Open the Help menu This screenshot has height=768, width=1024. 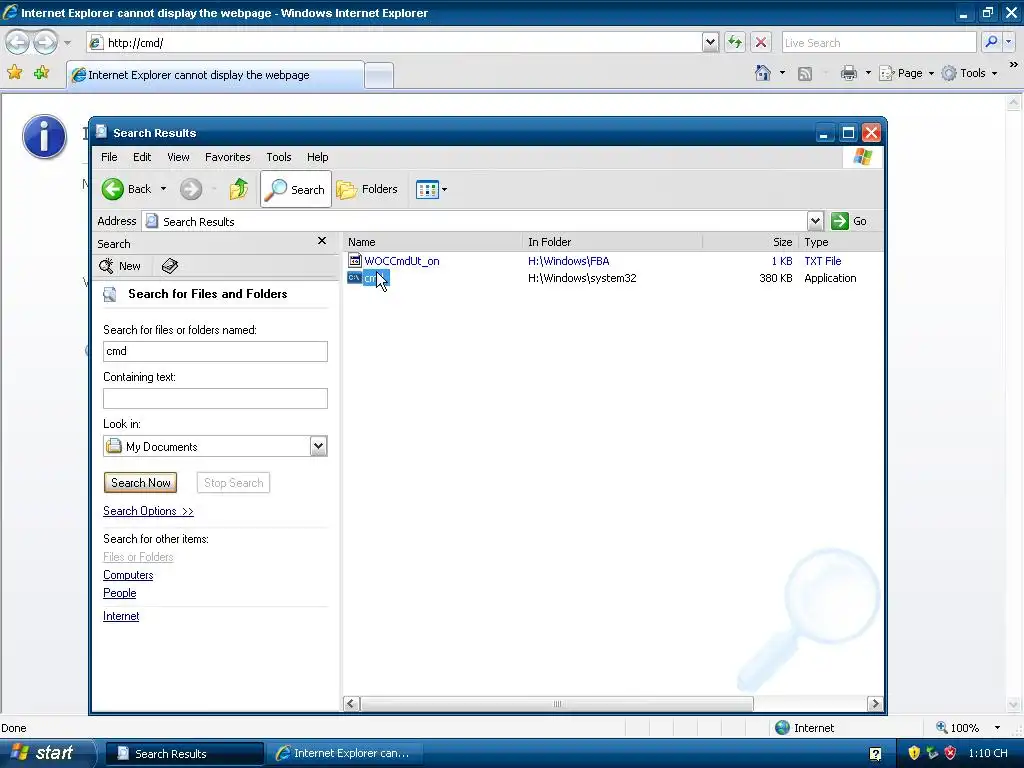point(317,157)
